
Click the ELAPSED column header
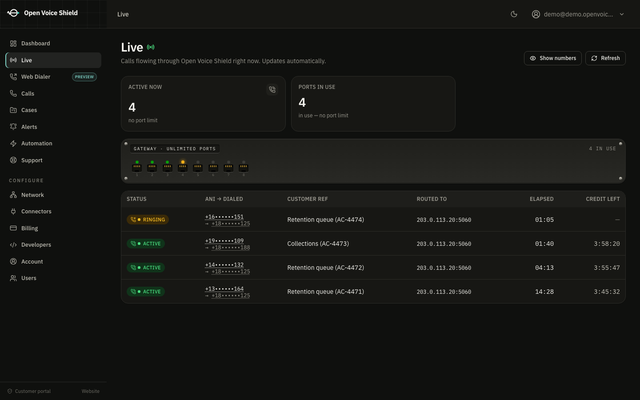[542, 199]
